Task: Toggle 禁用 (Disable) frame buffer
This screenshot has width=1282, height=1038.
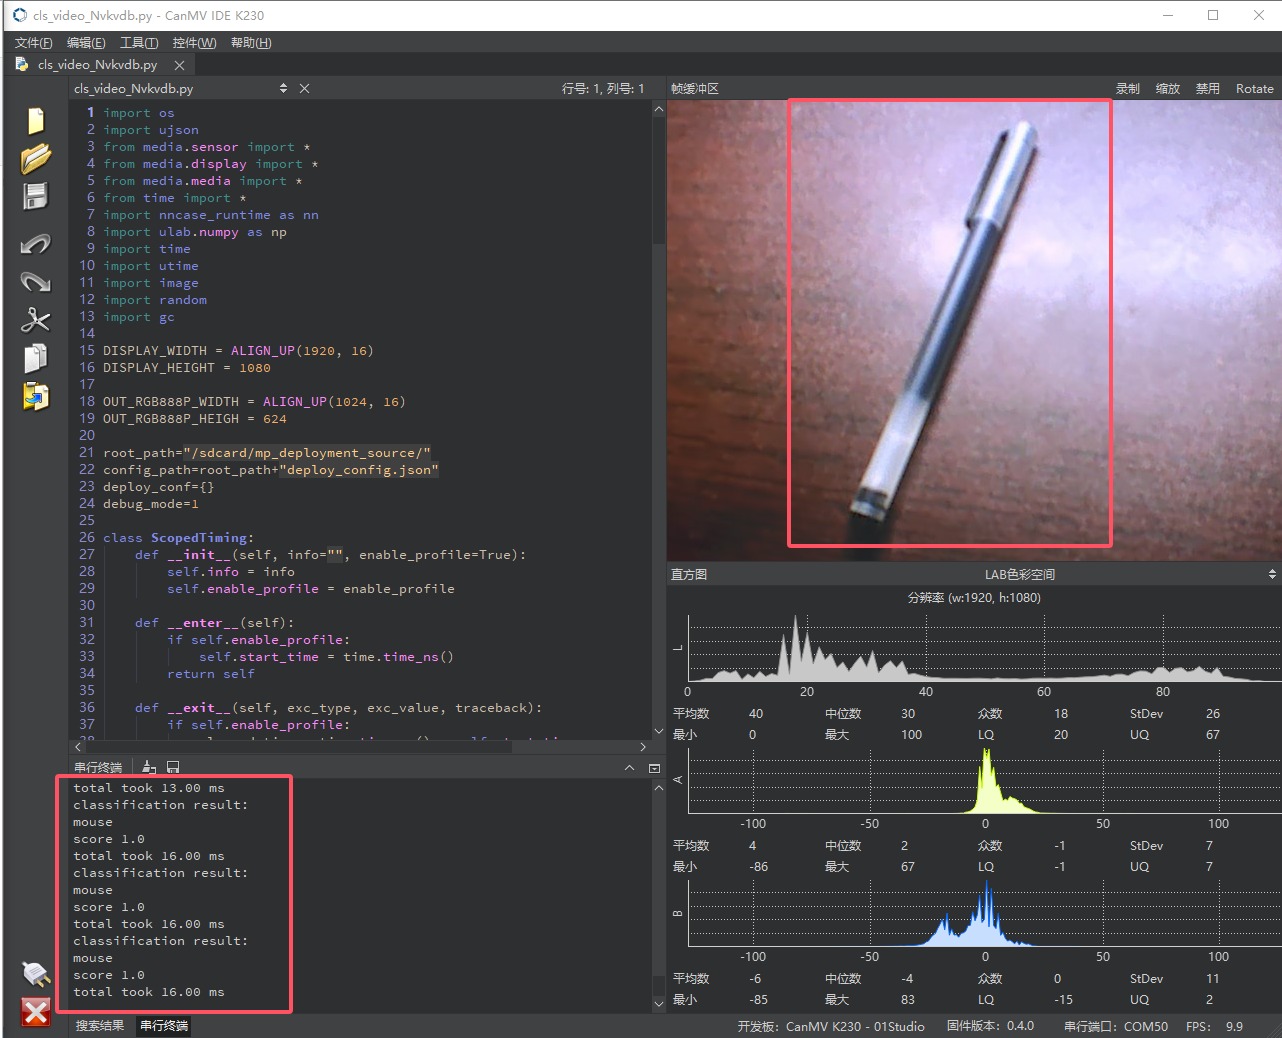Action: (x=1207, y=89)
